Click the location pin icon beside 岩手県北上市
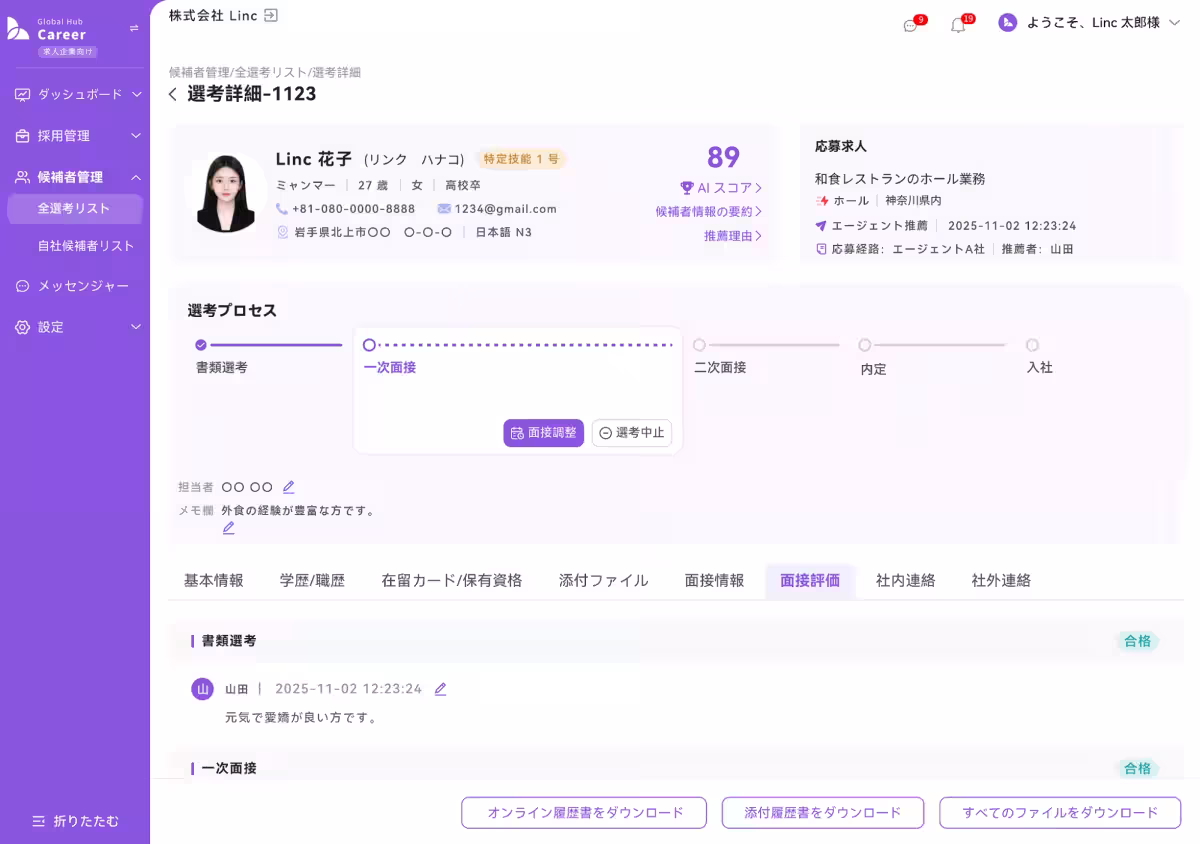Screen dimensions: 1200x844 click(x=283, y=232)
